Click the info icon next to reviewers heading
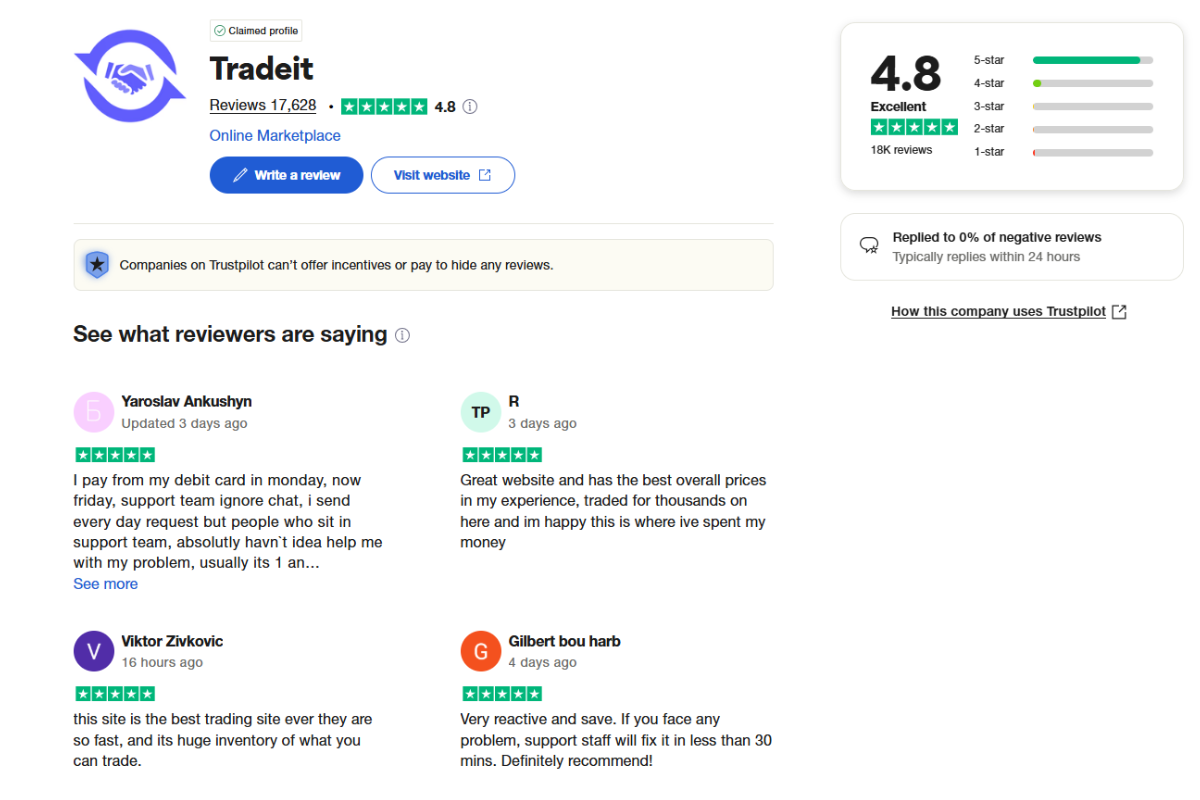1200x800 pixels. 402,335
